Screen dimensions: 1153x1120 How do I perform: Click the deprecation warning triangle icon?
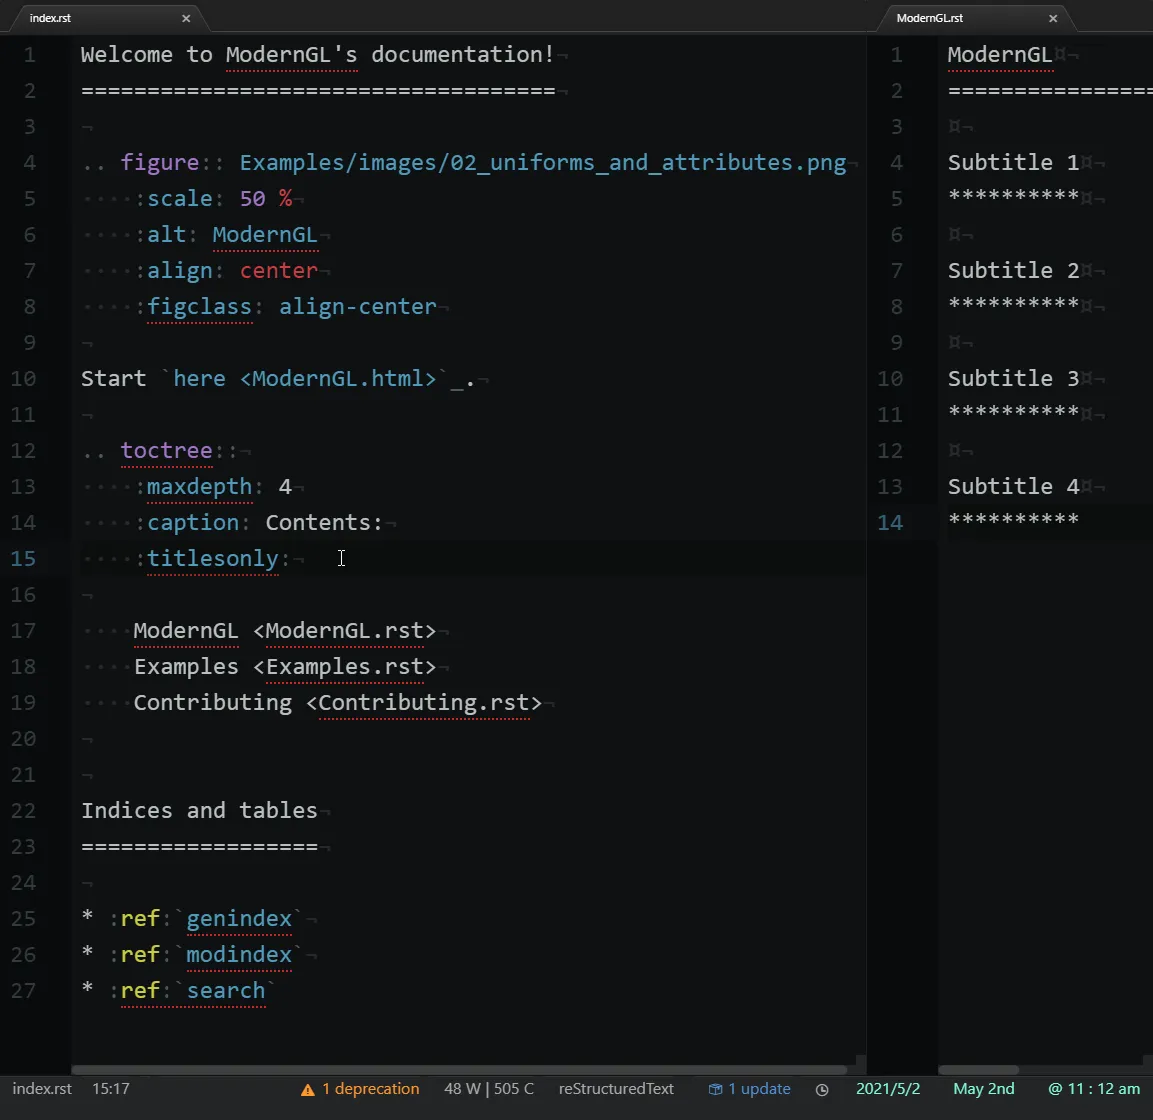click(x=308, y=1090)
